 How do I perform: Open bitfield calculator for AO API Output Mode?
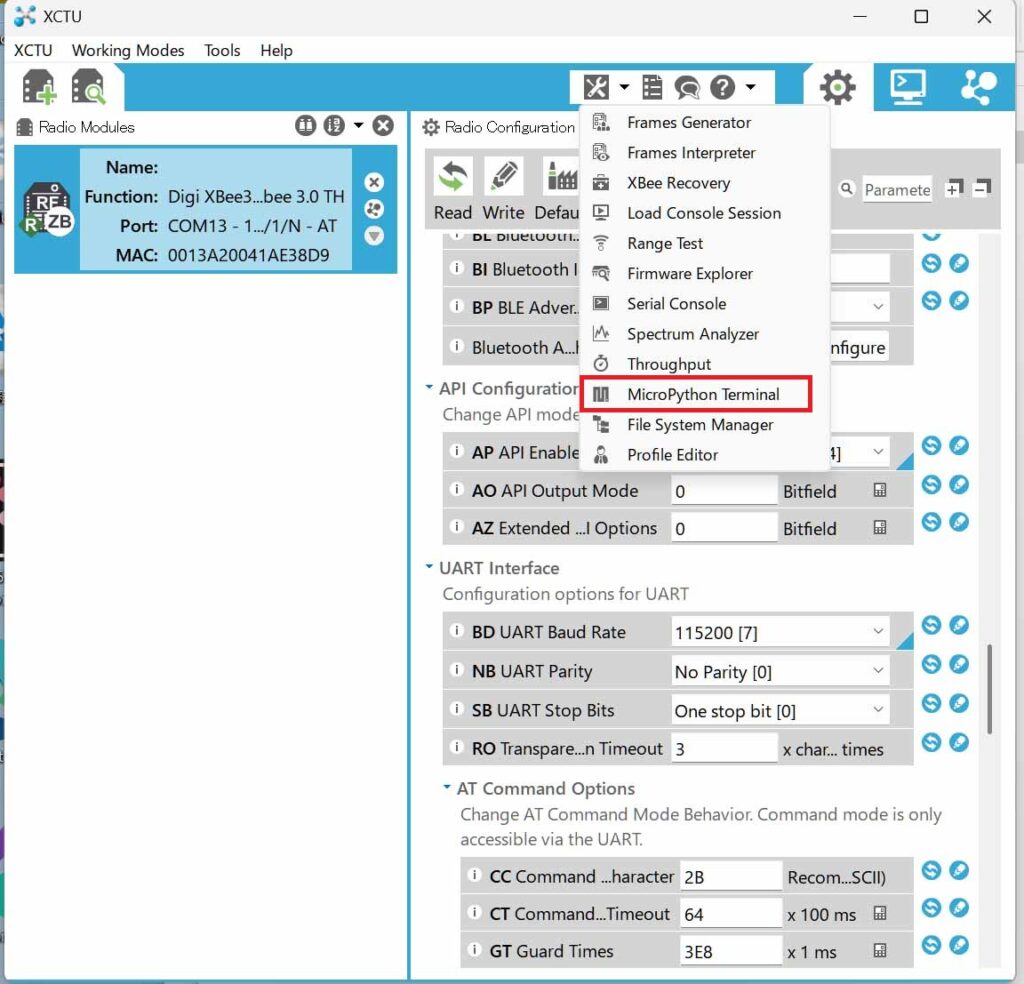pyautogui.click(x=880, y=490)
